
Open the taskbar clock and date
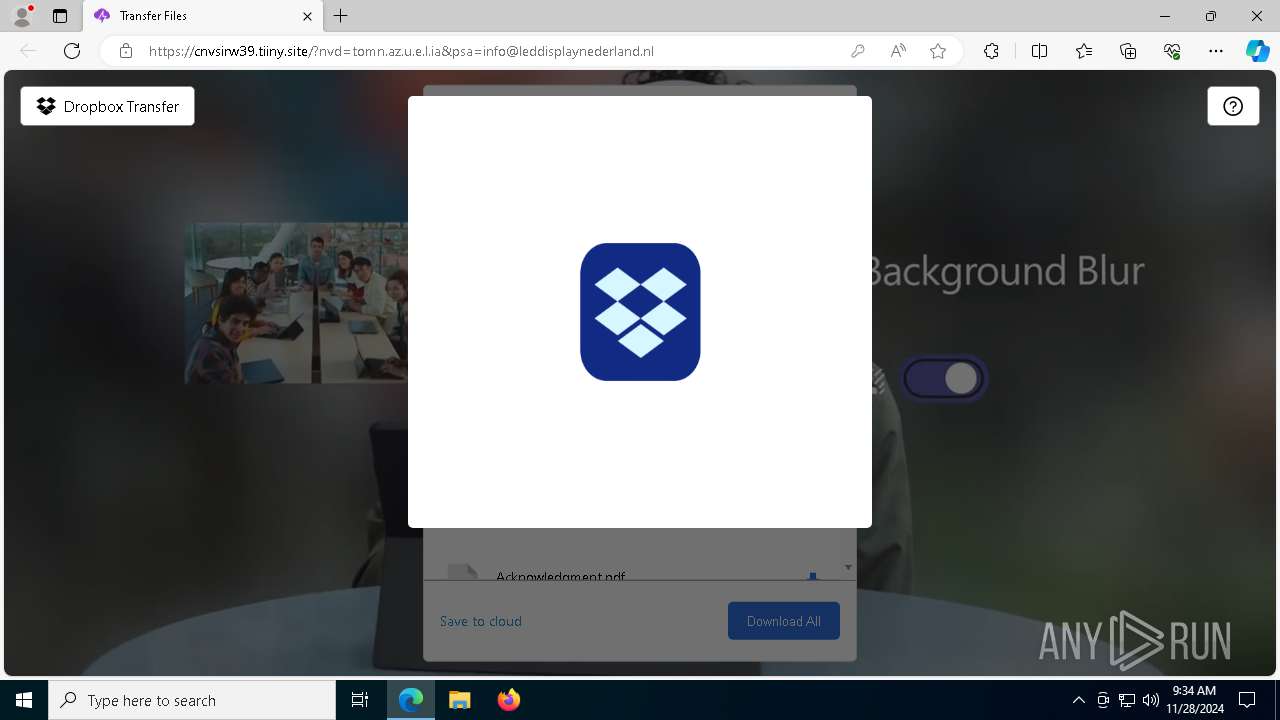(x=1194, y=700)
